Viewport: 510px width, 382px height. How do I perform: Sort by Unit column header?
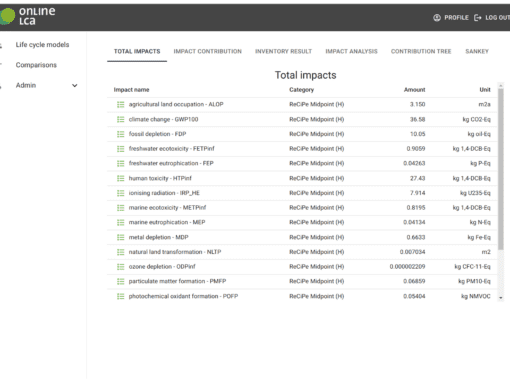[485, 90]
